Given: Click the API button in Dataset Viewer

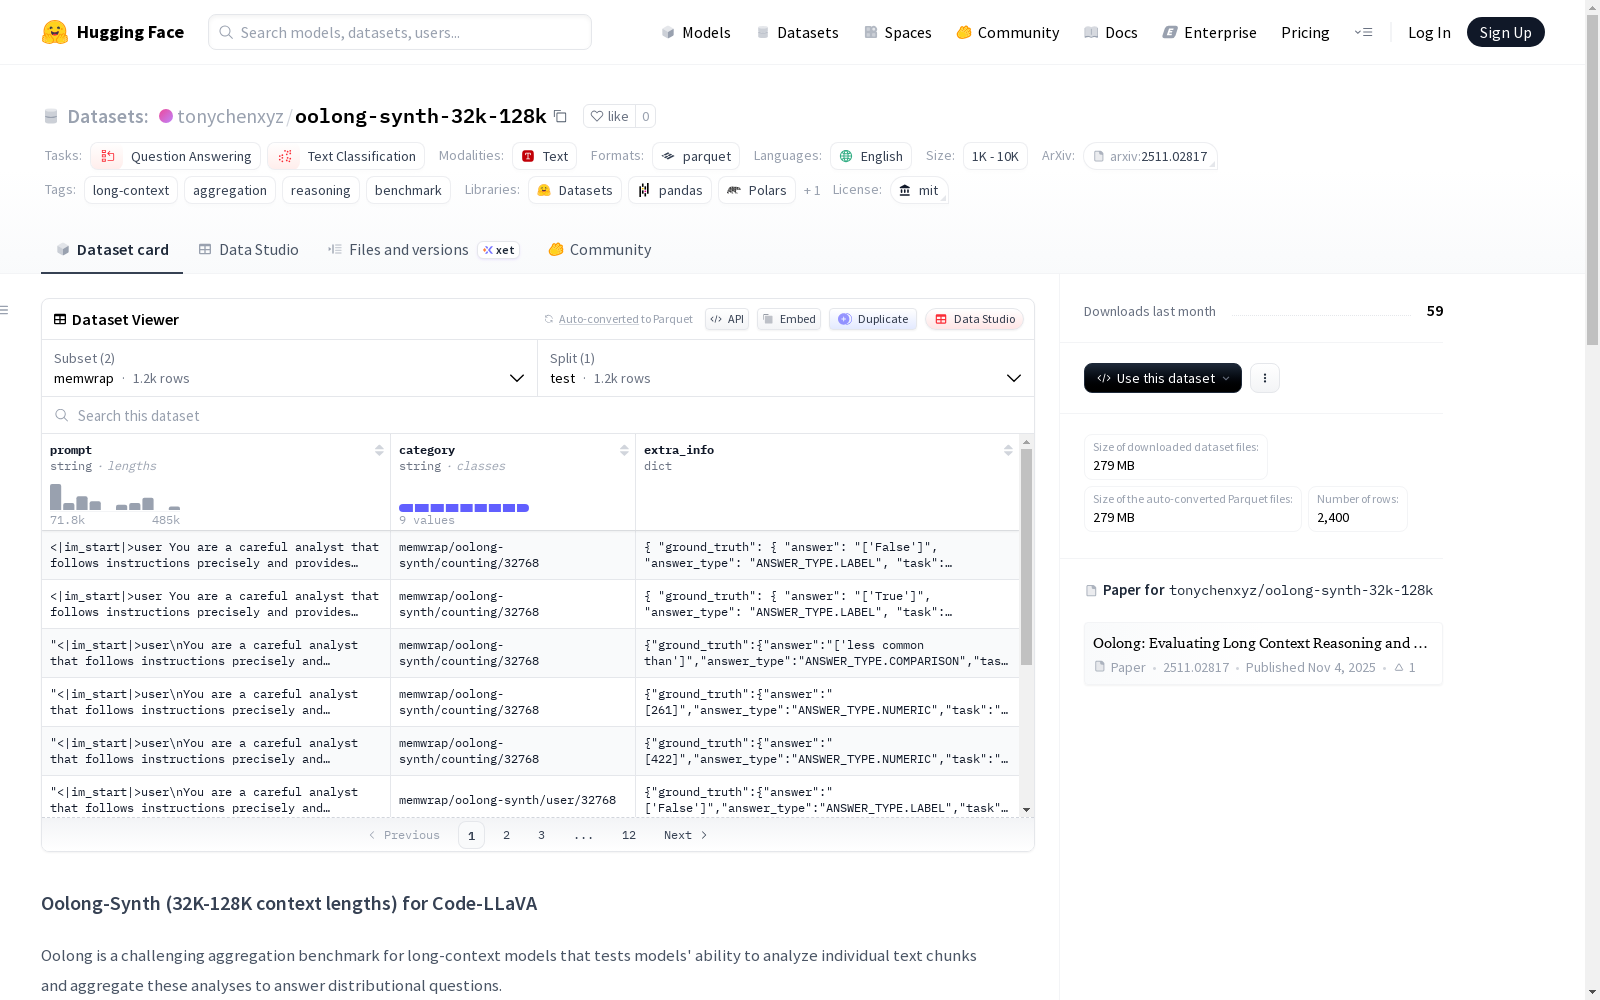Looking at the screenshot, I should (727, 319).
